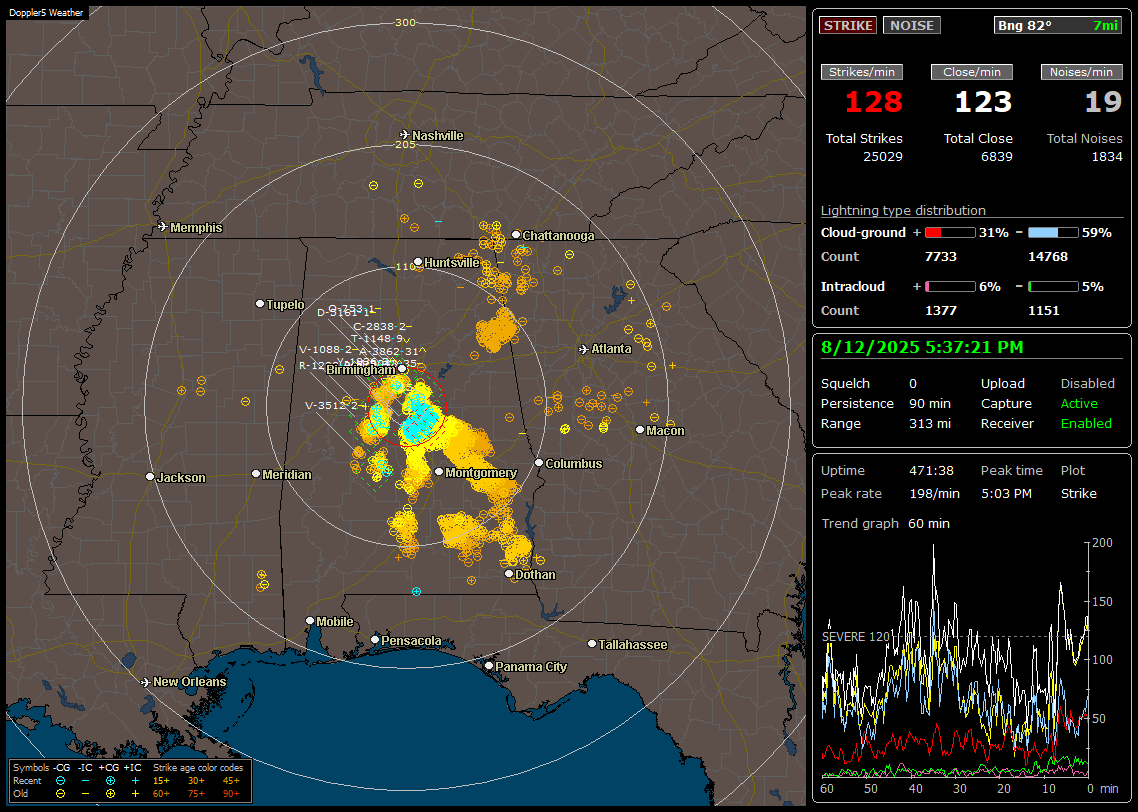
Task: Click the 15+ strike age color code
Action: (x=161, y=781)
